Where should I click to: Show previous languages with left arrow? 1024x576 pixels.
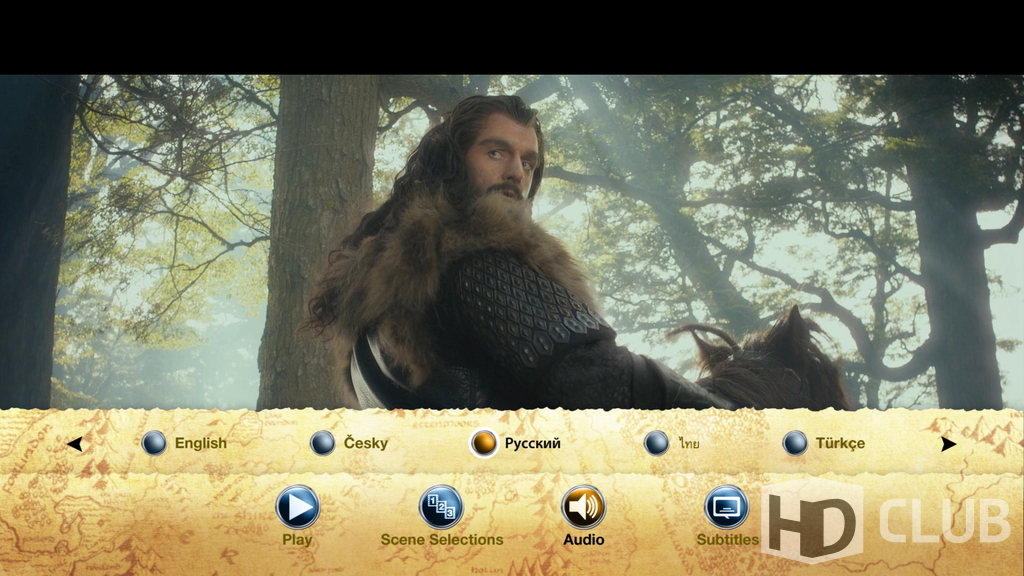pyautogui.click(x=74, y=444)
